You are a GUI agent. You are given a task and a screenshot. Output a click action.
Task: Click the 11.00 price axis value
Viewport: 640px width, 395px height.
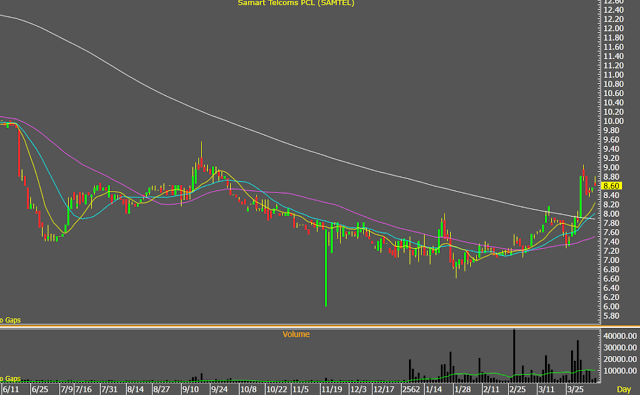613,75
